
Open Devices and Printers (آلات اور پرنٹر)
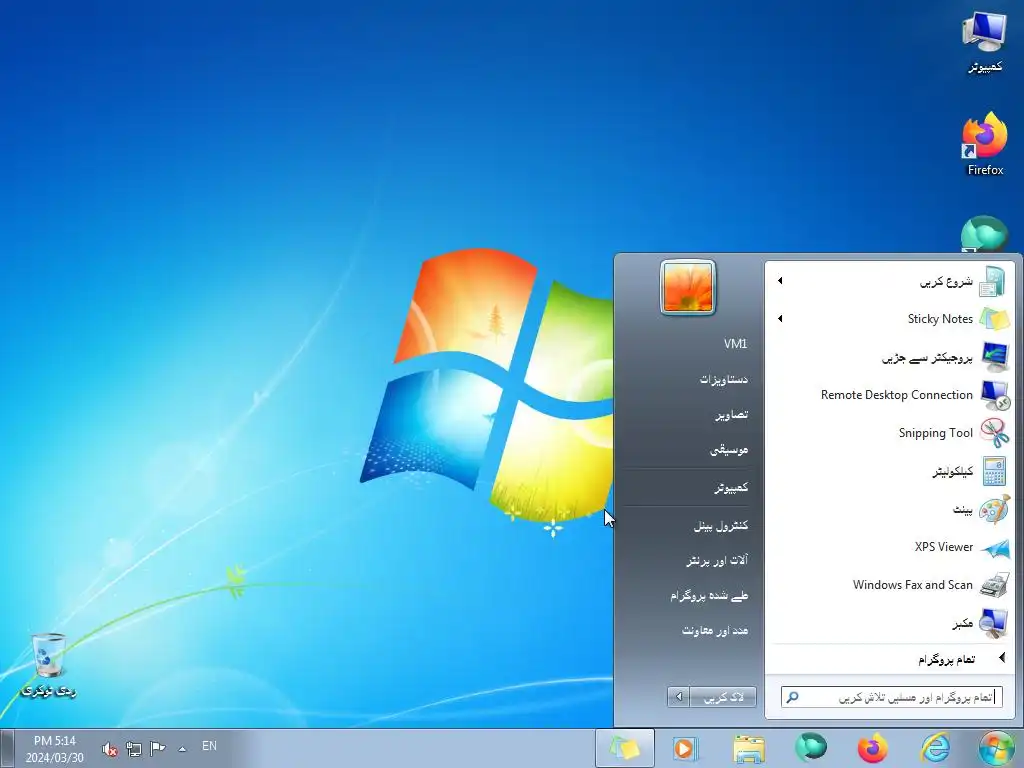(716, 560)
